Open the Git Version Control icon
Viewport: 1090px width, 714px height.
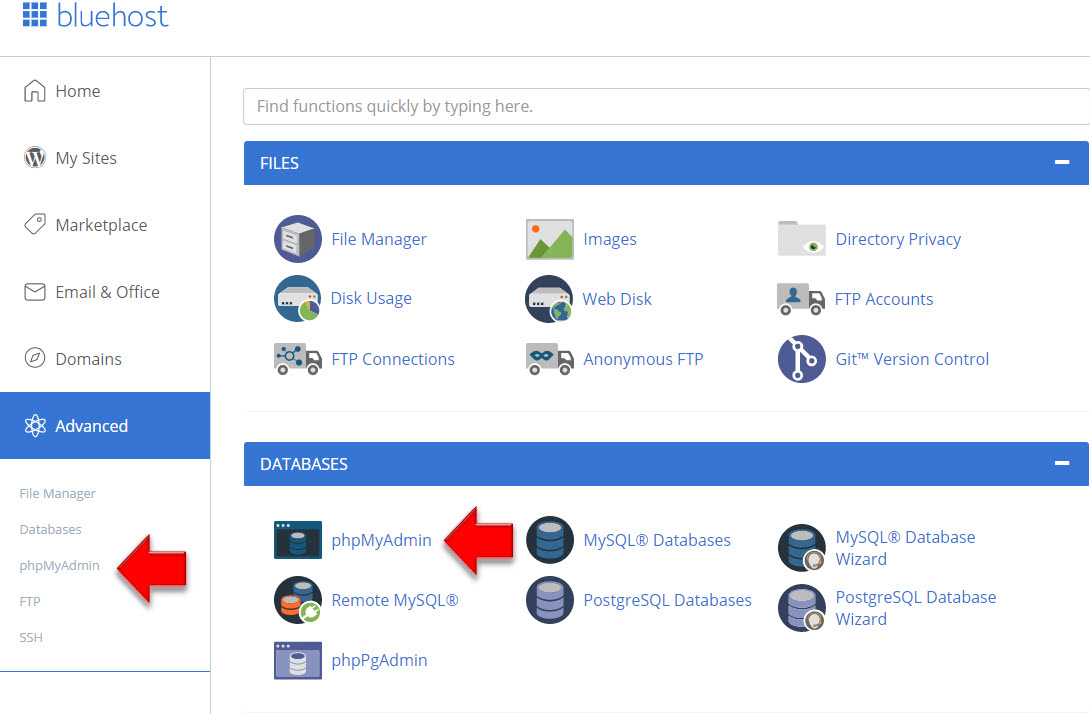[x=802, y=359]
